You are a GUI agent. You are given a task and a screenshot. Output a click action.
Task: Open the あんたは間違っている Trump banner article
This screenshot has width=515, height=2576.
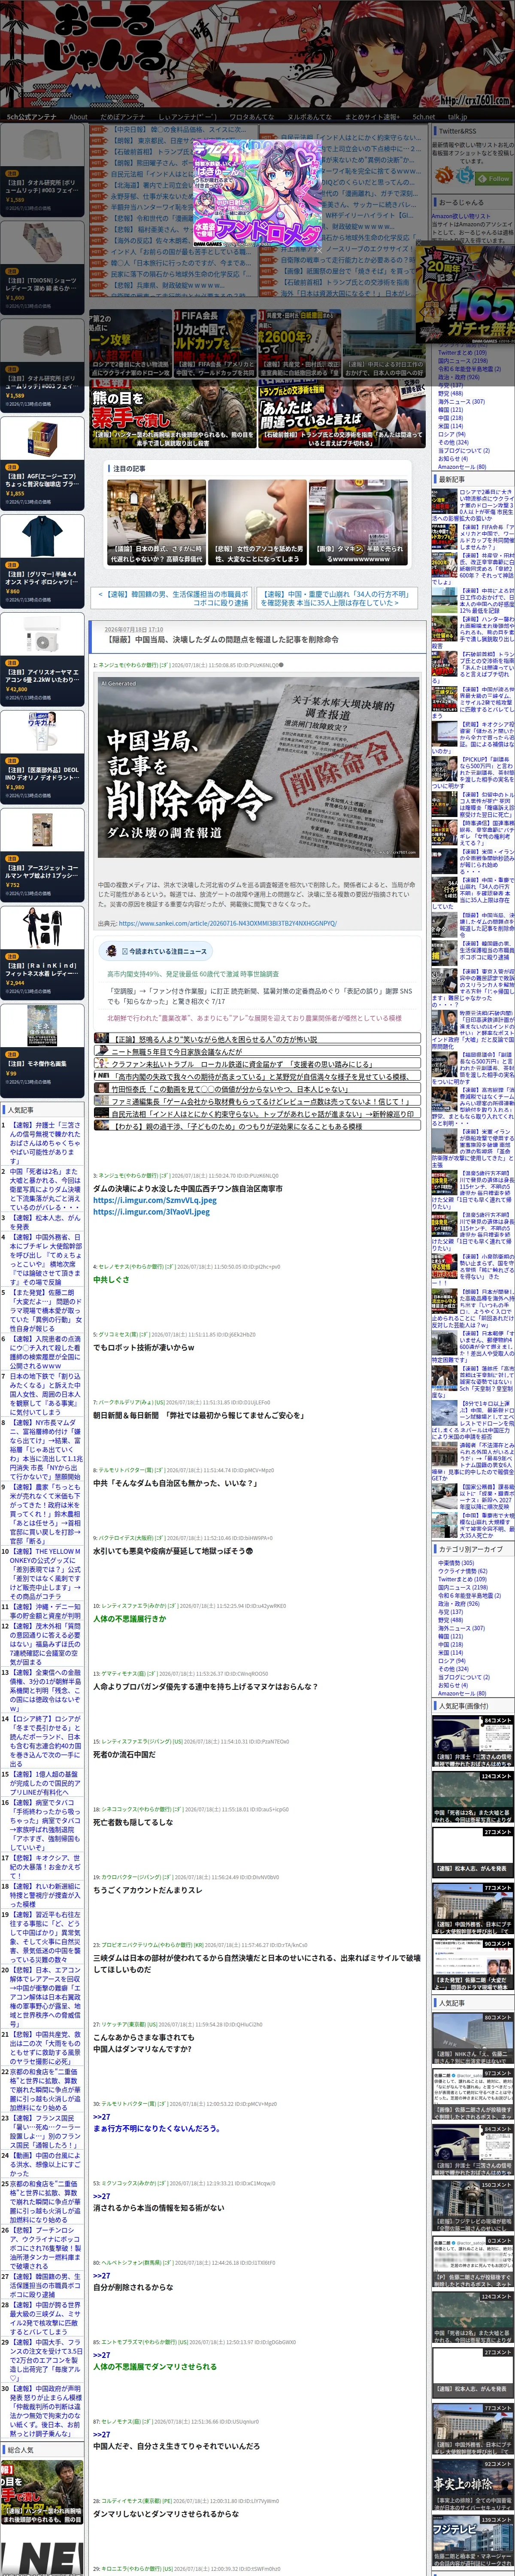point(342,413)
